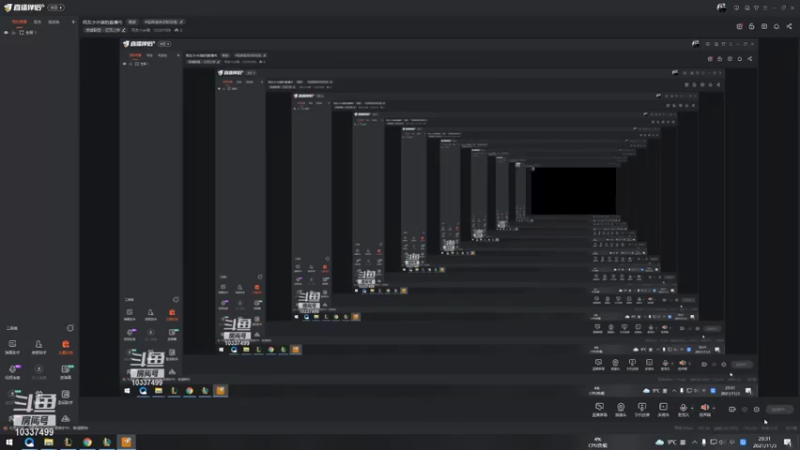
Task: Click the flame popularity icon beside outermost room number
Action: [x=177, y=30]
